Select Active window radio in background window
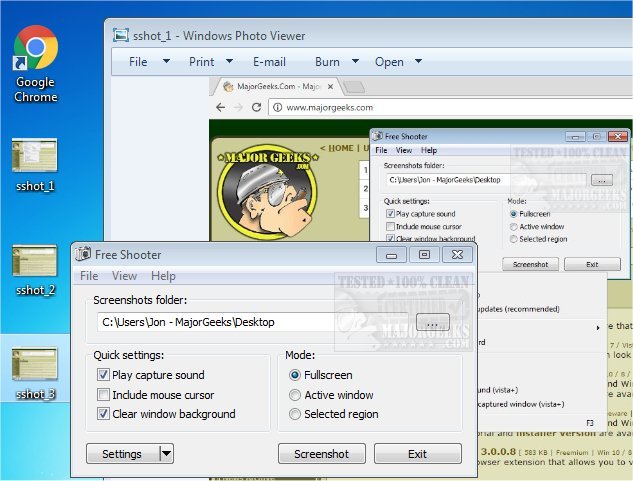The image size is (633, 481). coord(514,227)
